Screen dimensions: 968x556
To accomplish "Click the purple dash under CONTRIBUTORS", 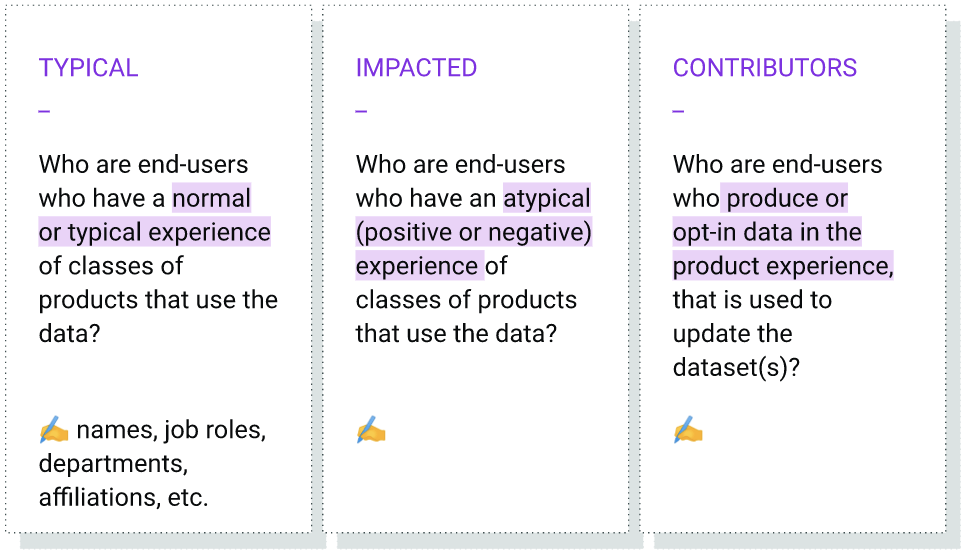I will tap(678, 111).
